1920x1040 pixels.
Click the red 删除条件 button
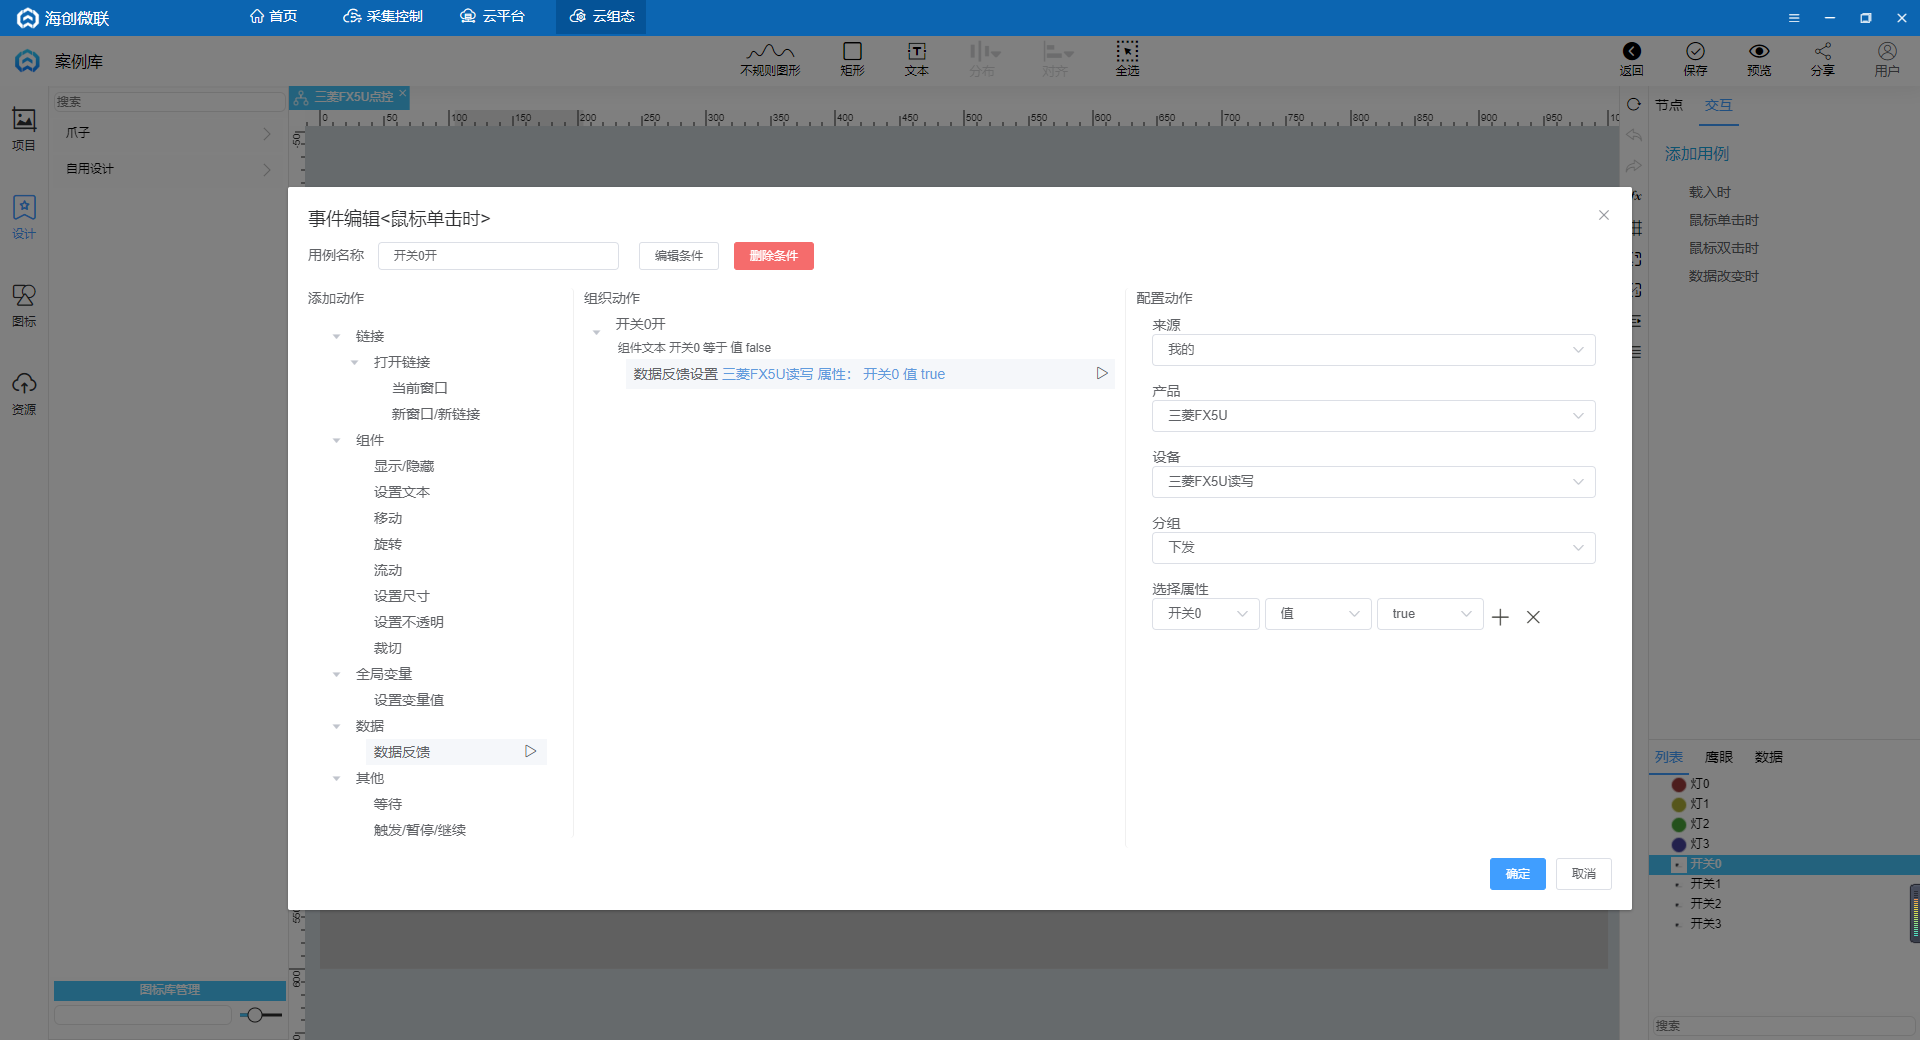coord(774,256)
